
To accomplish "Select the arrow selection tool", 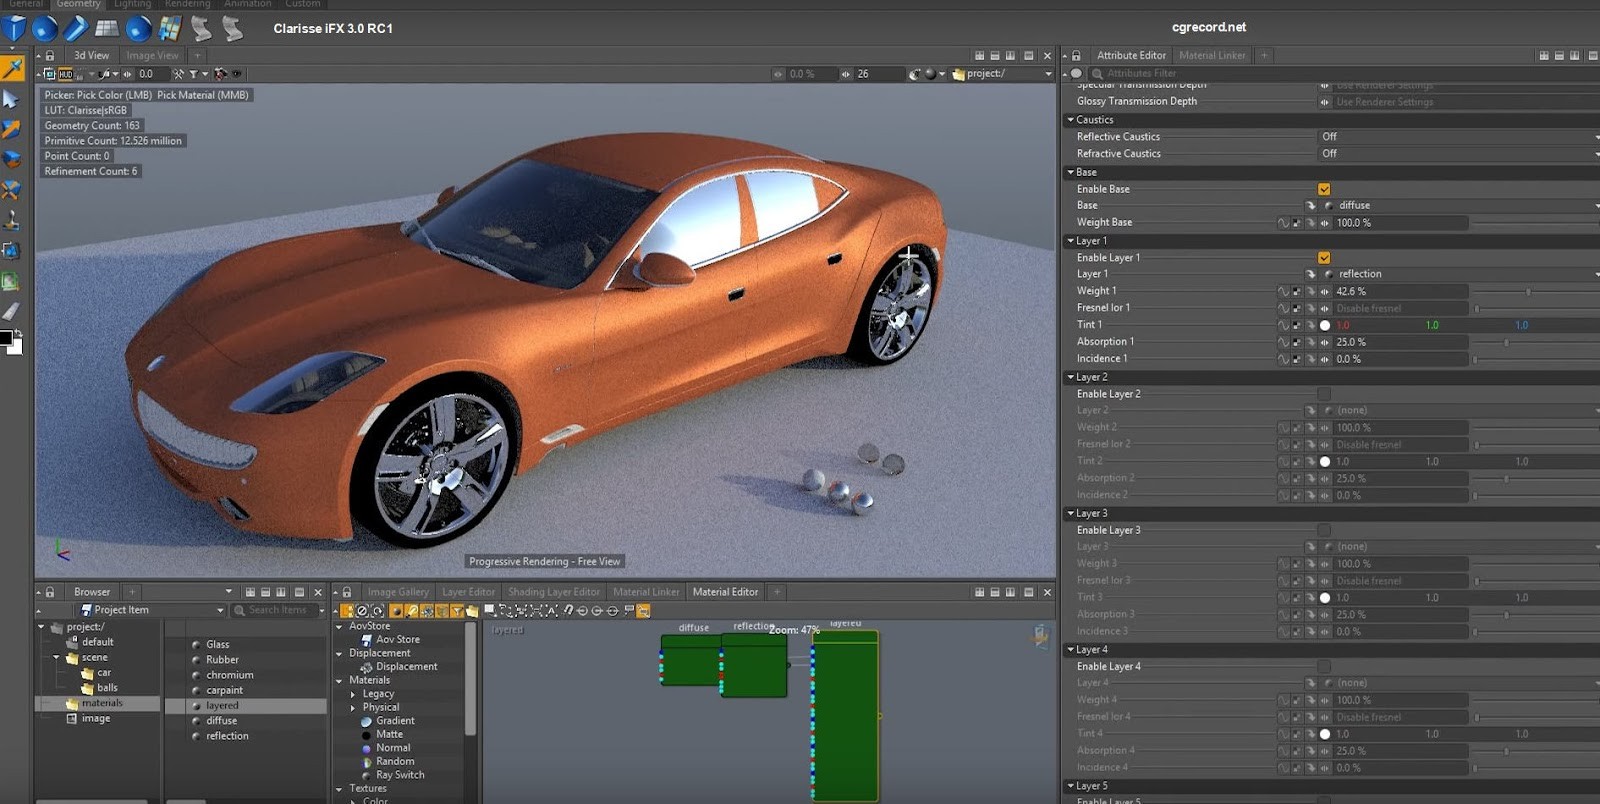I will tap(11, 99).
